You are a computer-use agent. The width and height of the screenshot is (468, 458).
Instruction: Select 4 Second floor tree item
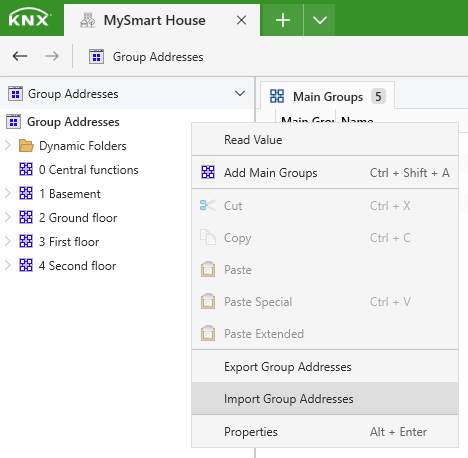(x=77, y=266)
